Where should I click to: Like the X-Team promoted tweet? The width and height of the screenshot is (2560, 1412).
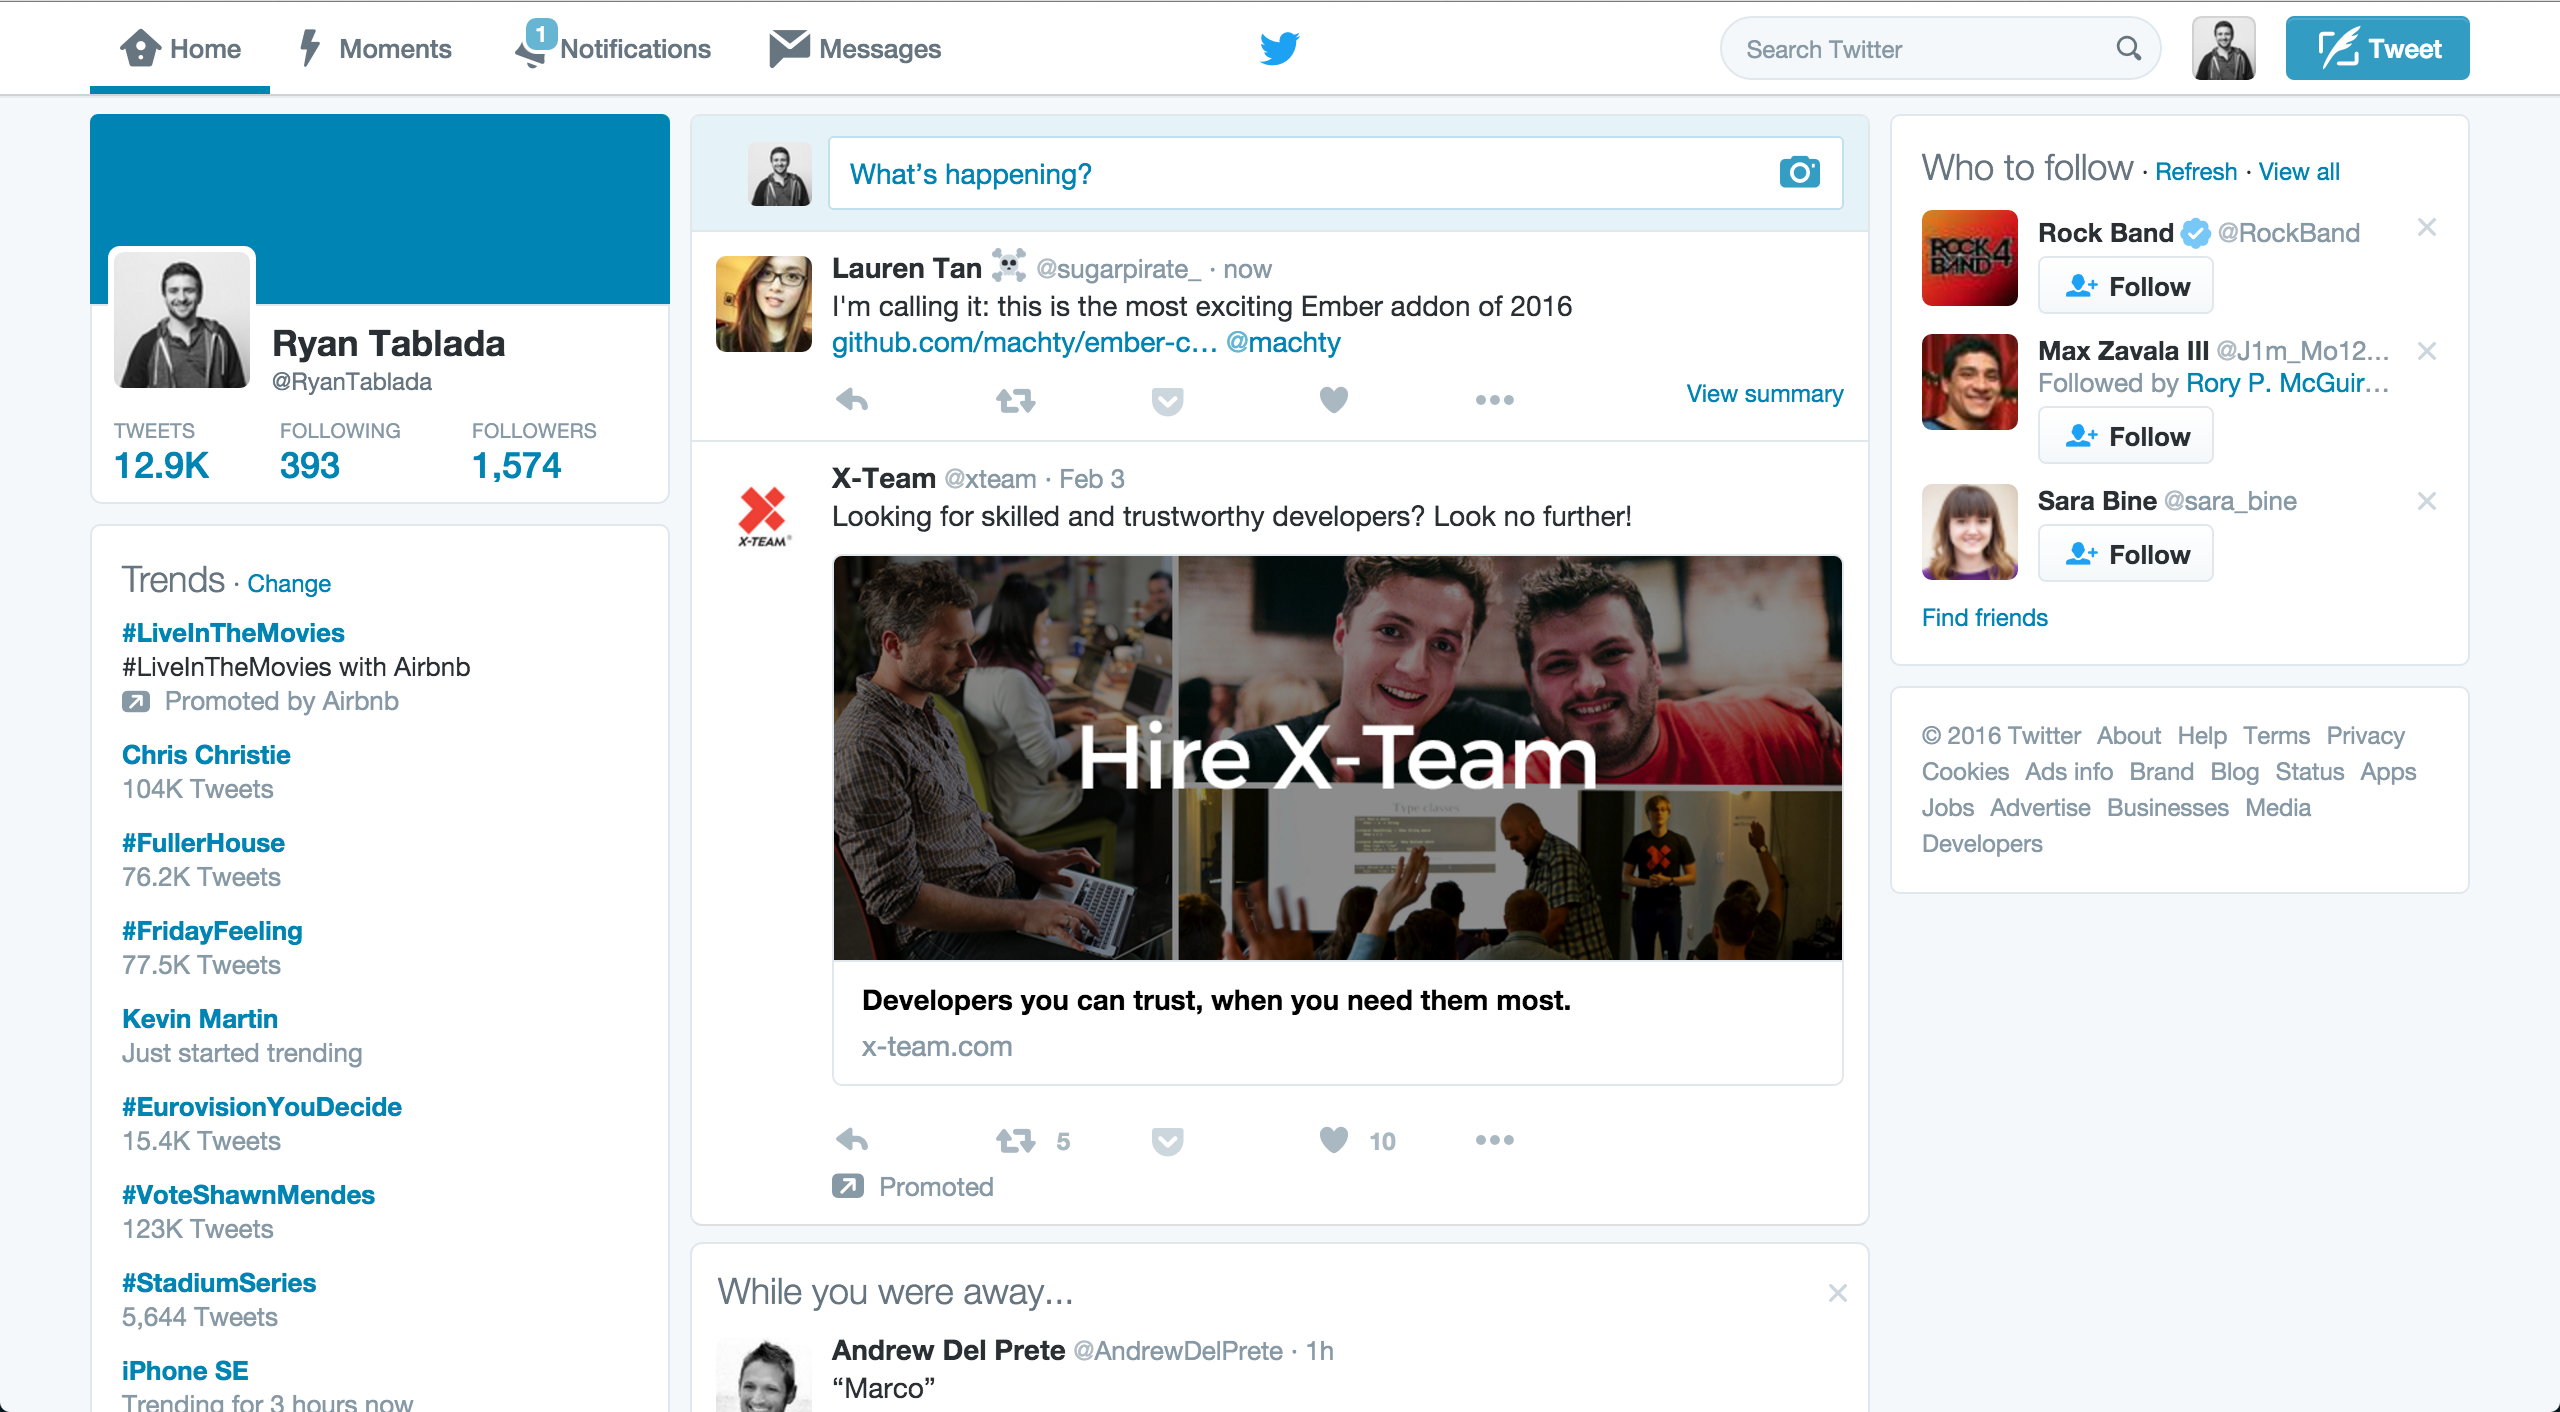click(x=1333, y=1140)
